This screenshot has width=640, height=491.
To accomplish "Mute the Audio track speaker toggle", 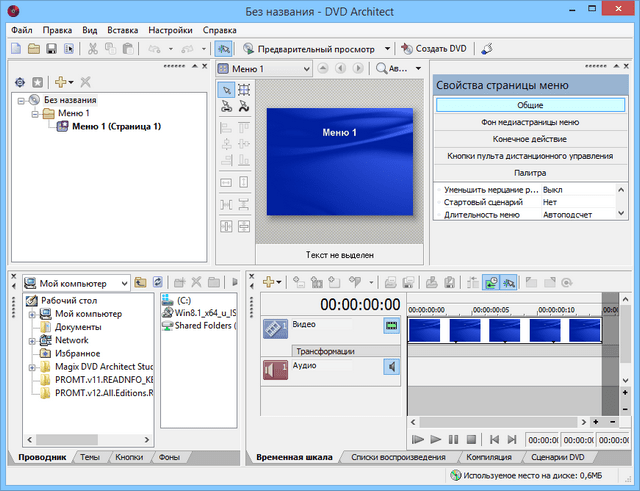I will 390,367.
